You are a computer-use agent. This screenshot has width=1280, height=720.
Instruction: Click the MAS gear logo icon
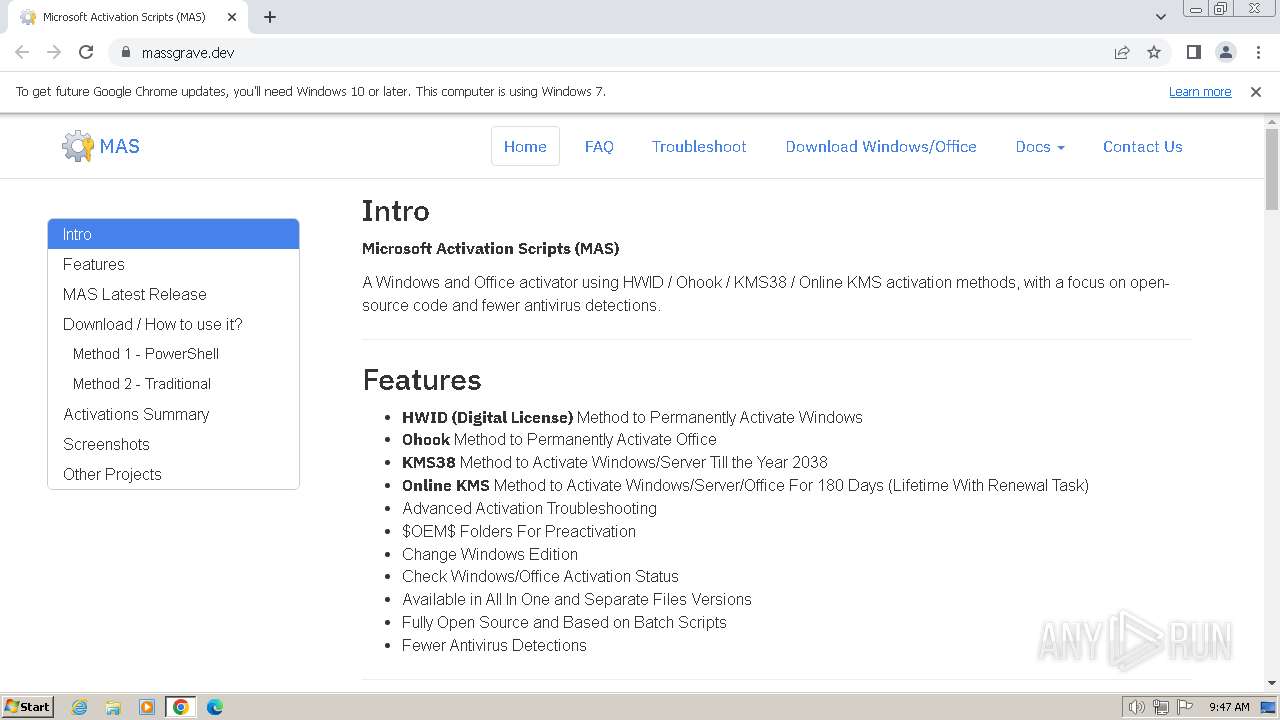[77, 146]
